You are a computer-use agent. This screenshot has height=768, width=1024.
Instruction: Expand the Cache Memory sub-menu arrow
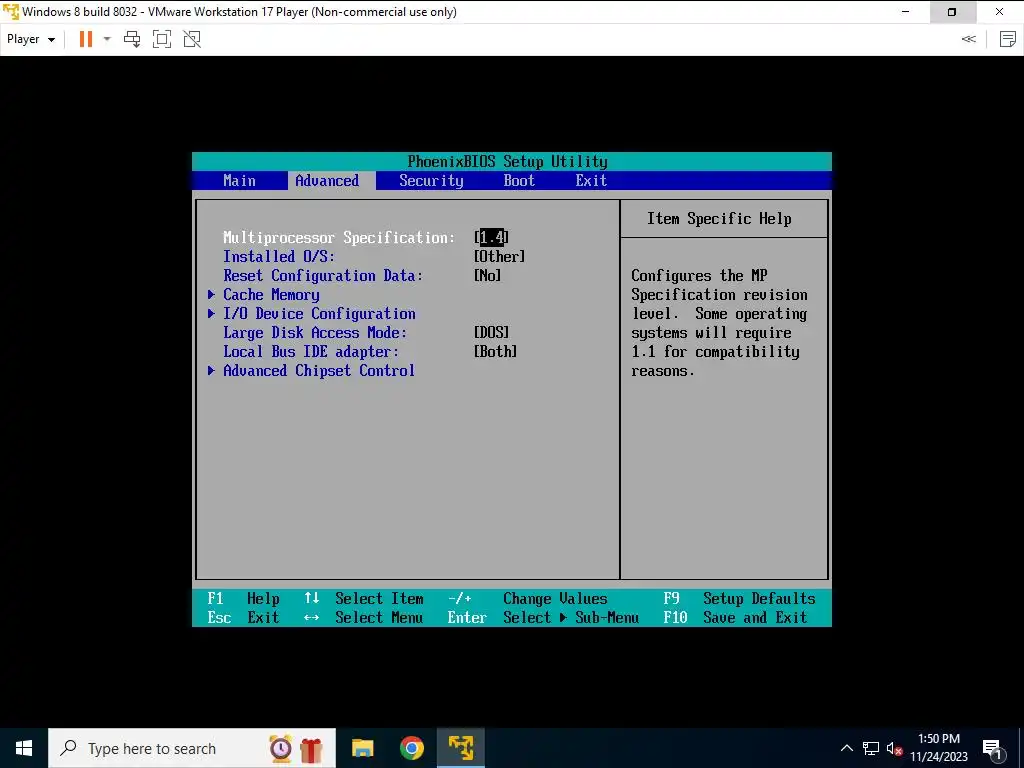click(x=212, y=295)
